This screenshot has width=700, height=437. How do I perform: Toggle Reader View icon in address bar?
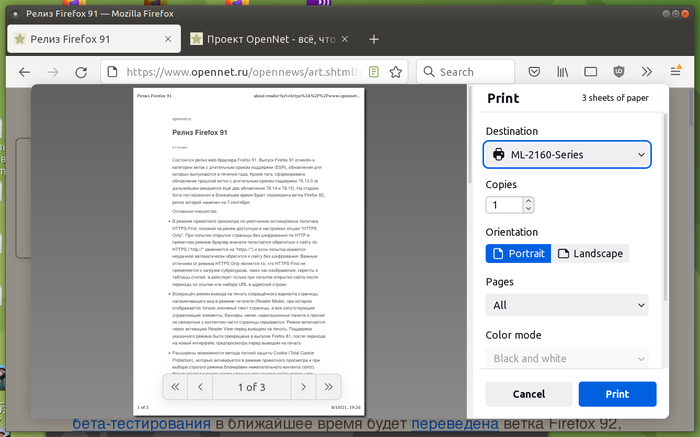point(374,72)
